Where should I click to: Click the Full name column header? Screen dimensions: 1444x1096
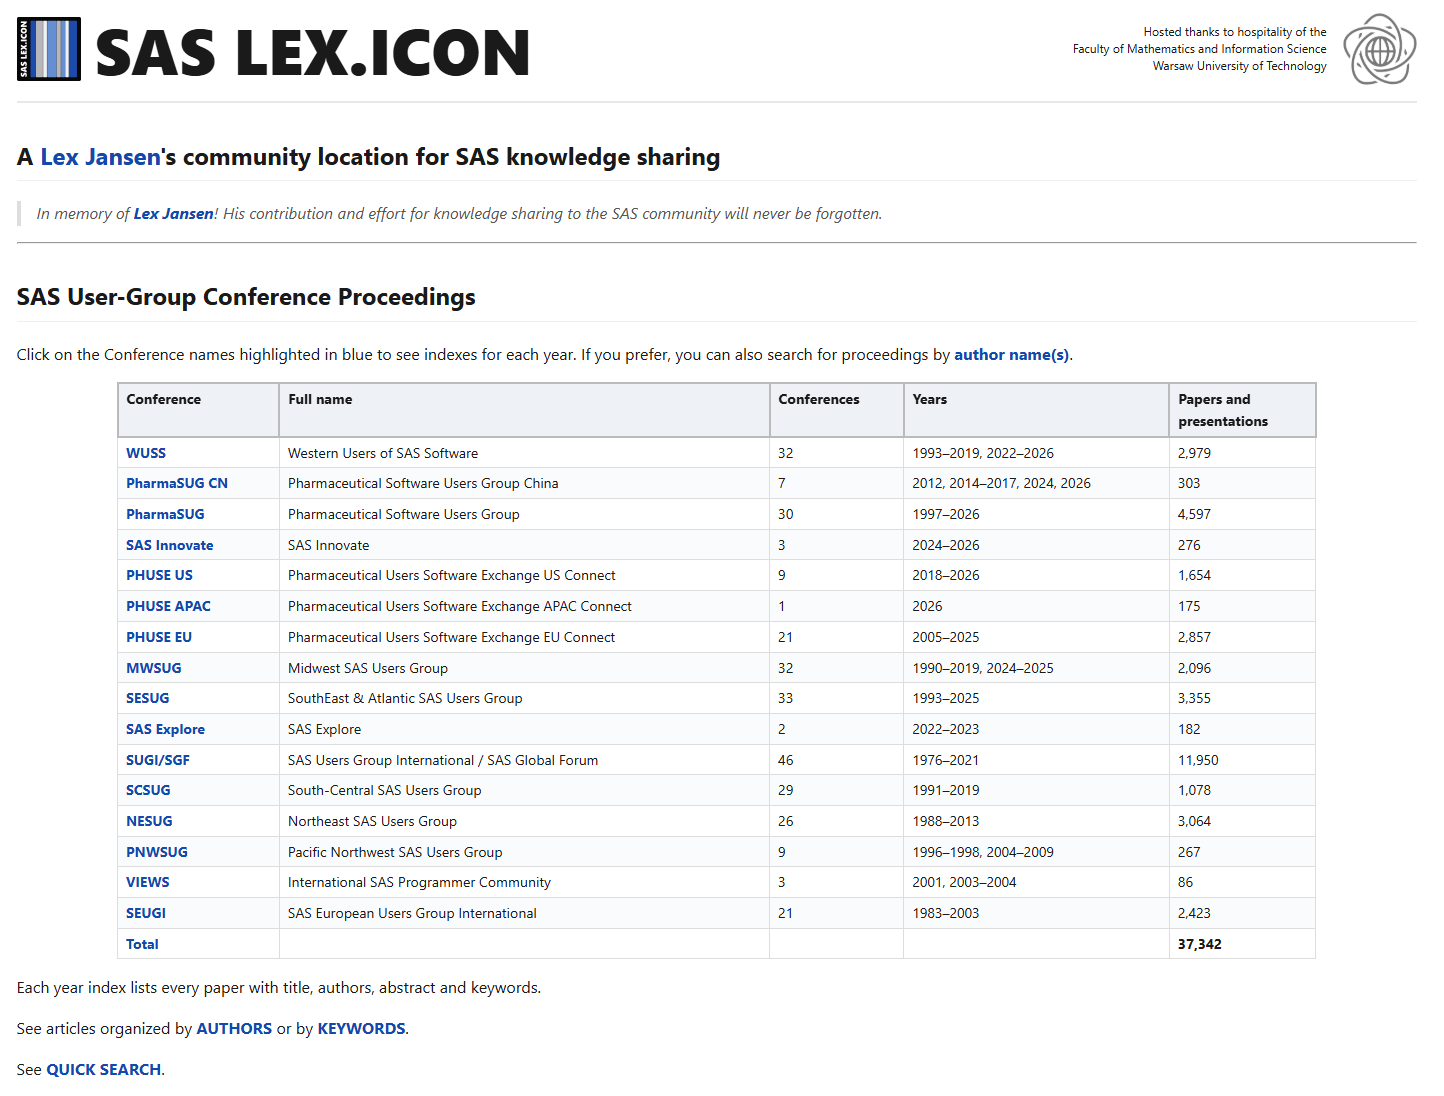(x=524, y=410)
